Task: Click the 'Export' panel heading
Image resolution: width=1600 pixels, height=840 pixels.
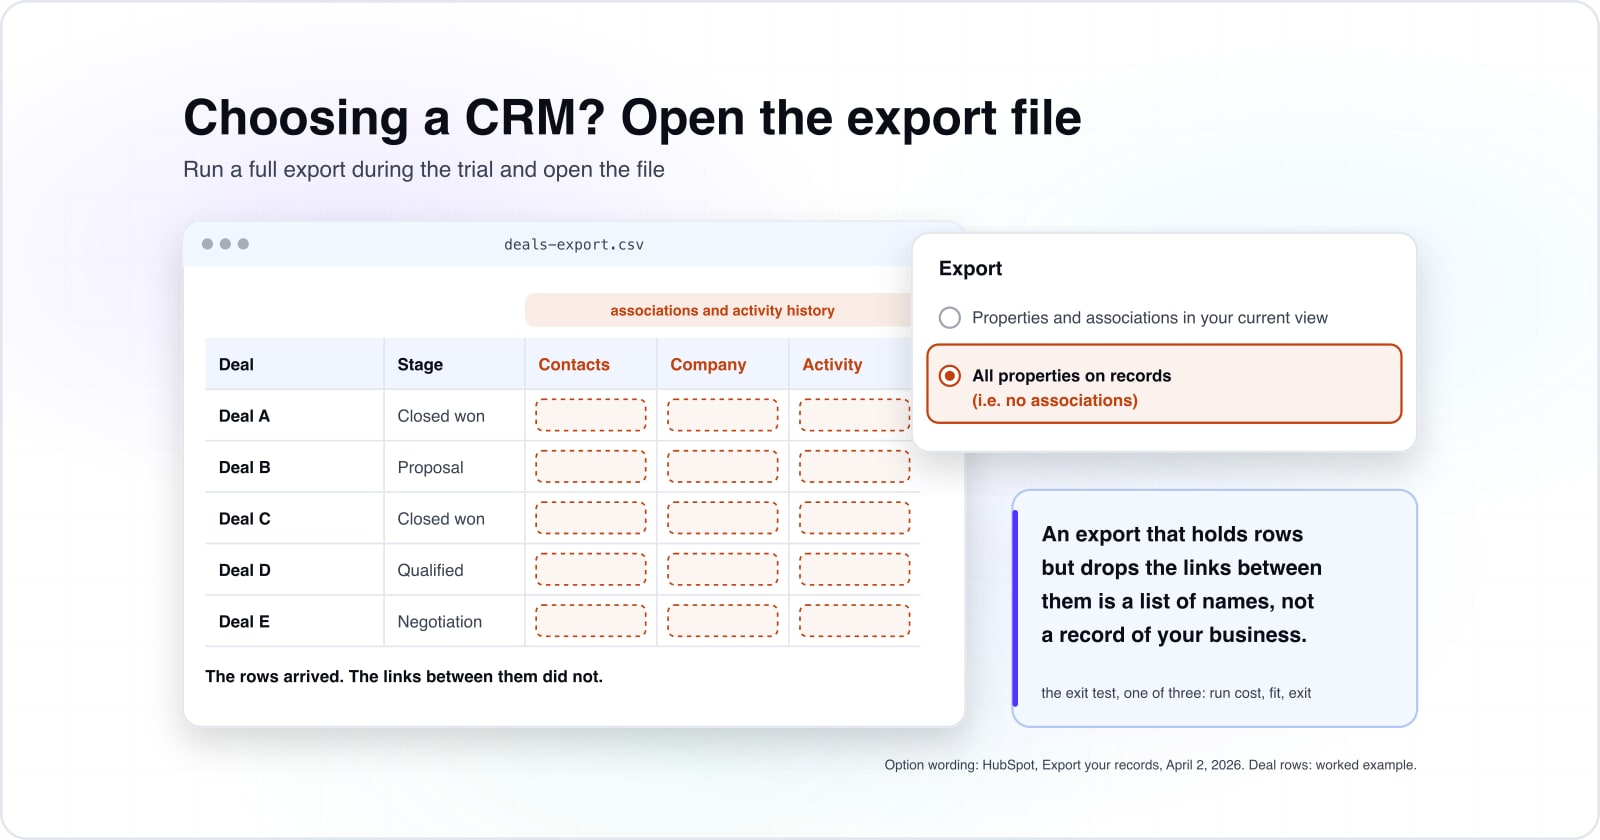Action: [x=970, y=268]
